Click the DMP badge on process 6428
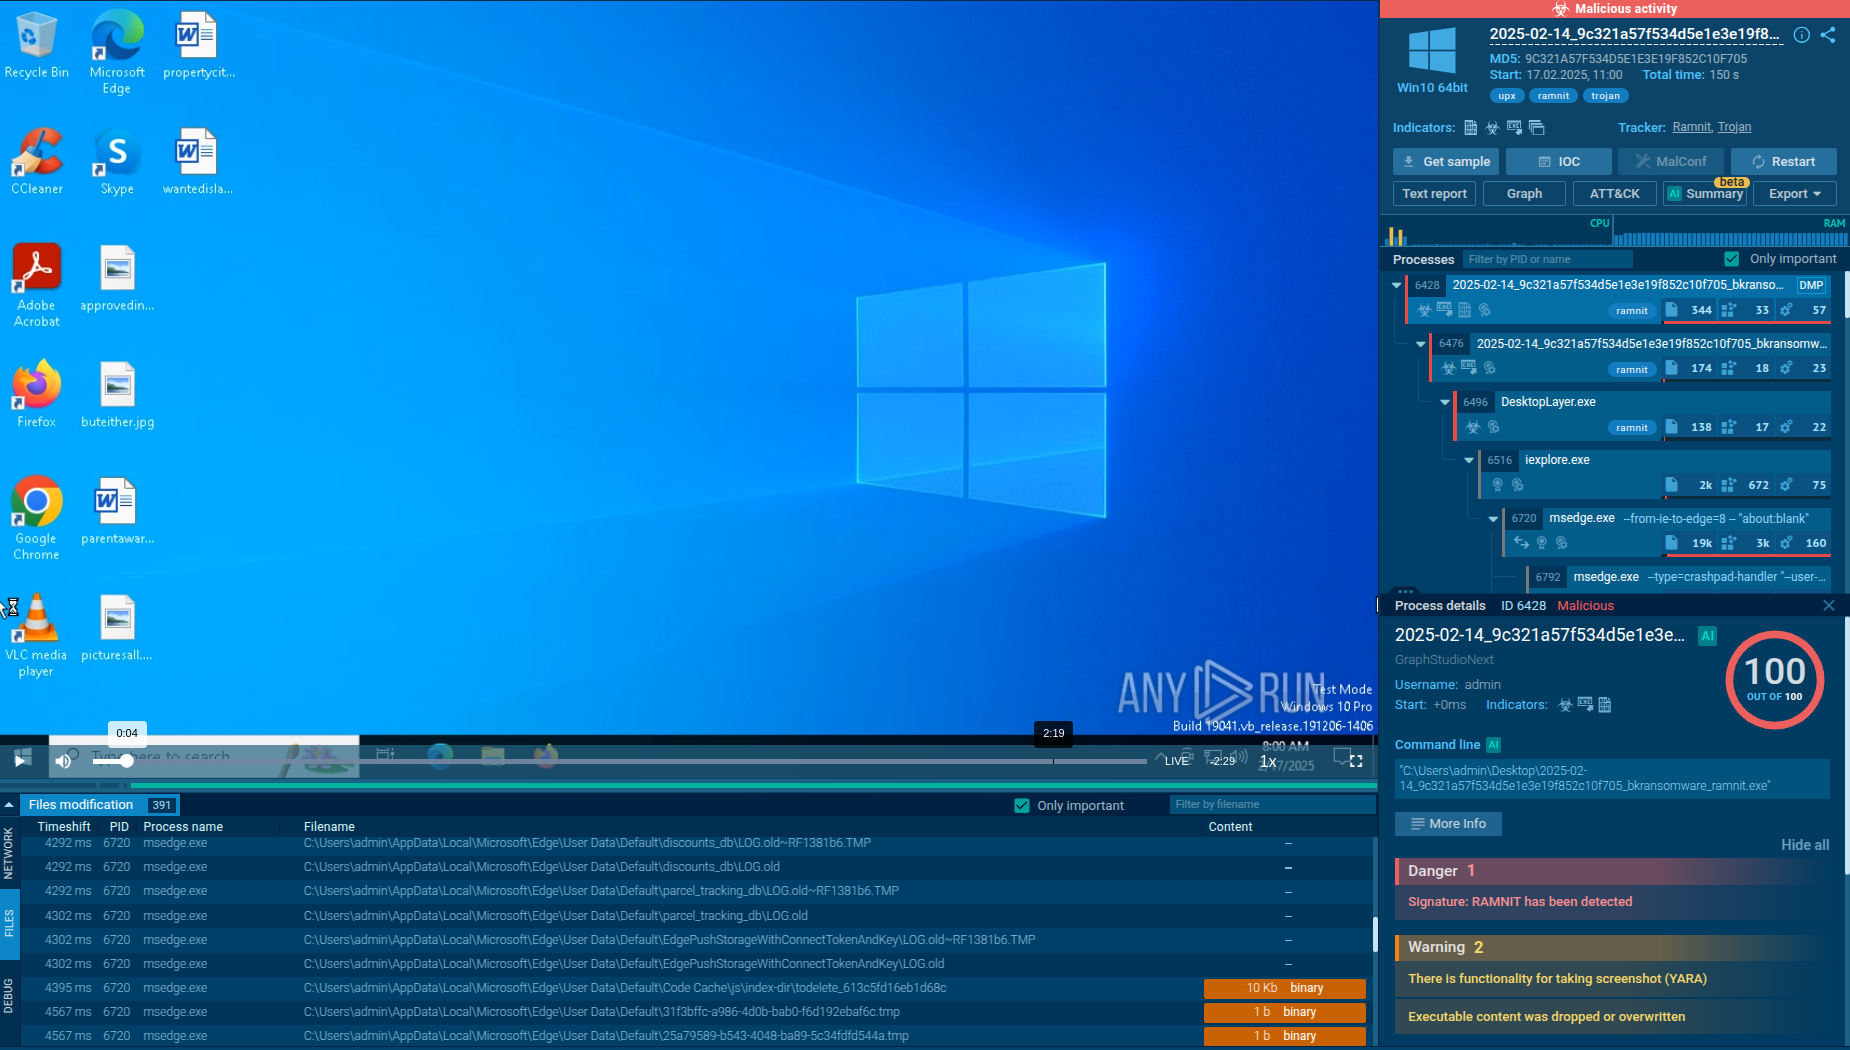1850x1050 pixels. click(x=1811, y=285)
